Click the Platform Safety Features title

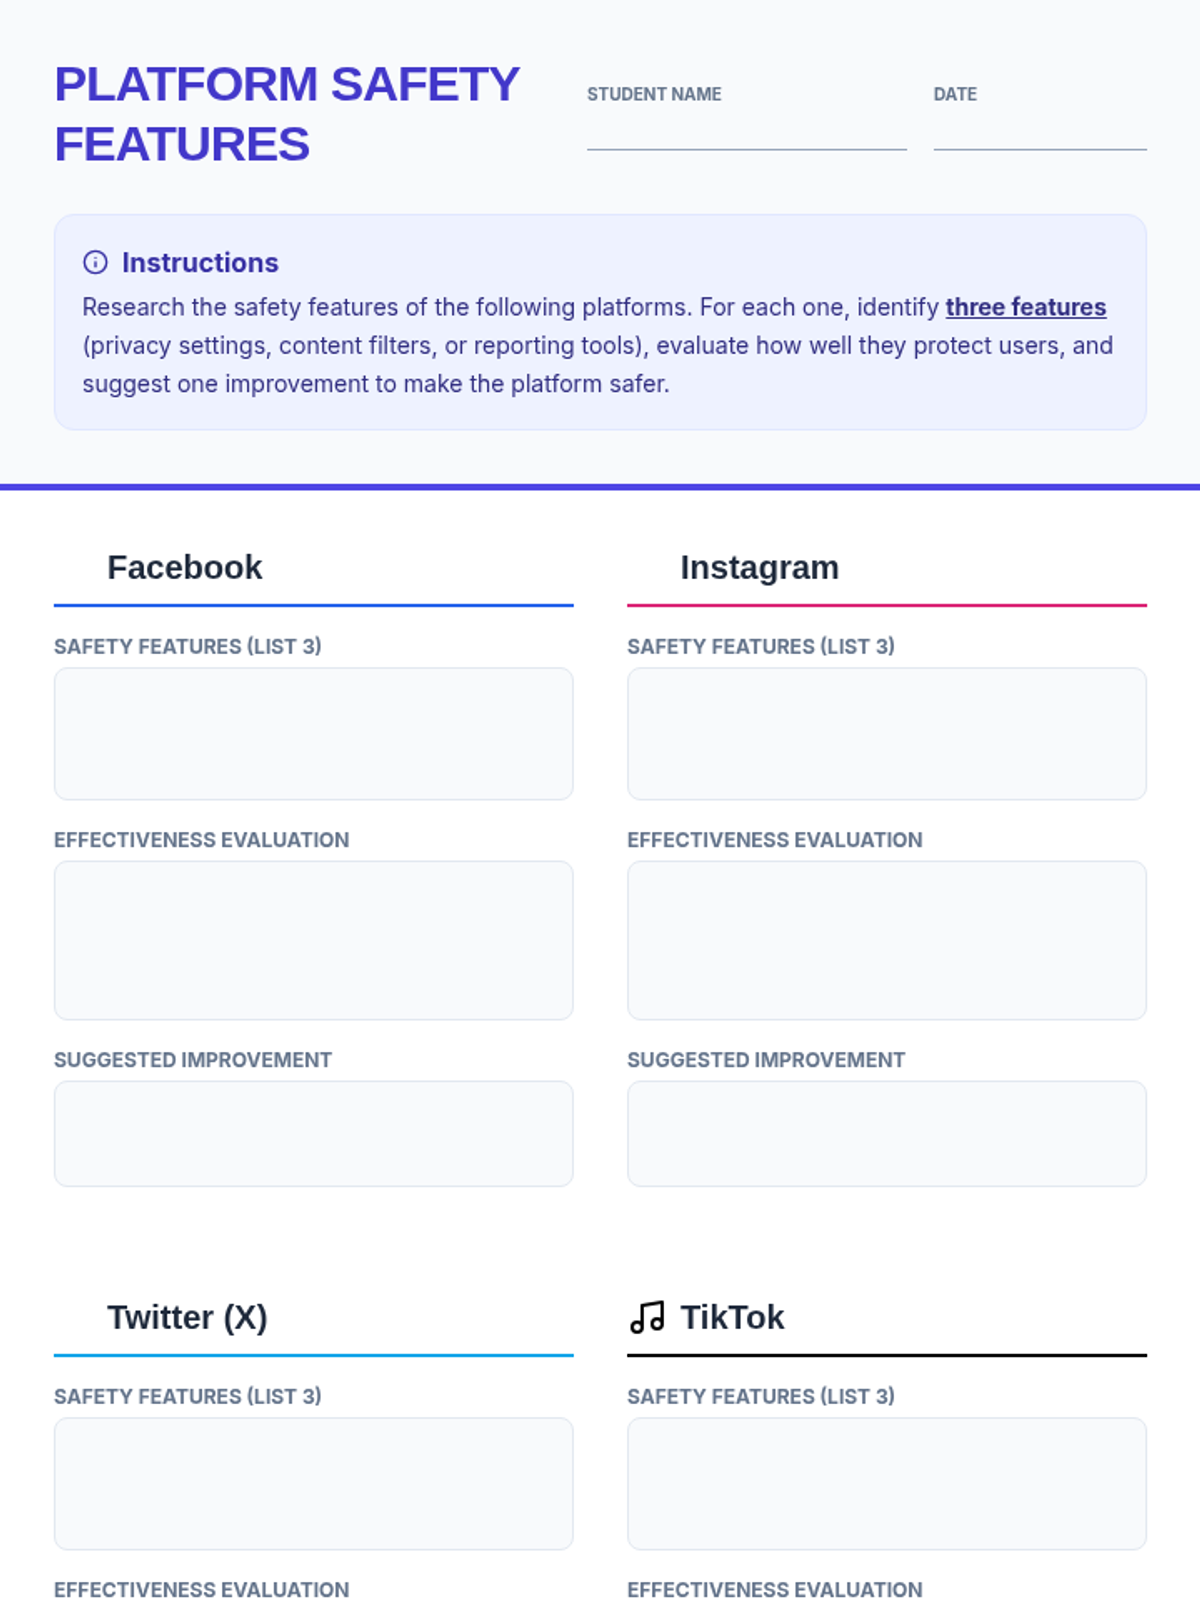(286, 114)
